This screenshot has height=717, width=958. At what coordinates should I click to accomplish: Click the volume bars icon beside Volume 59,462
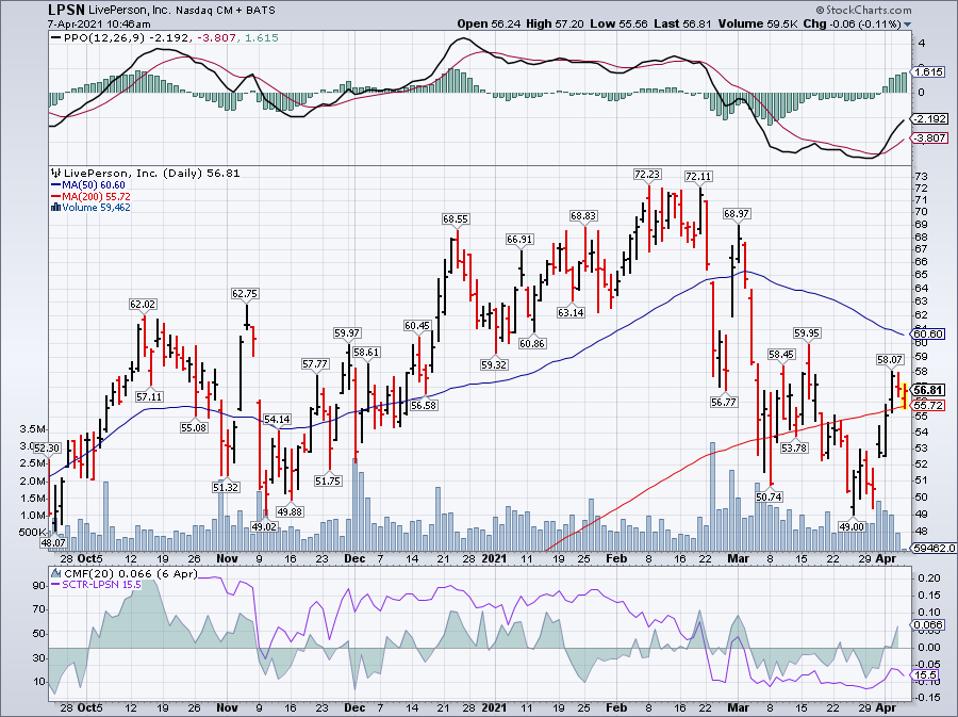56,208
